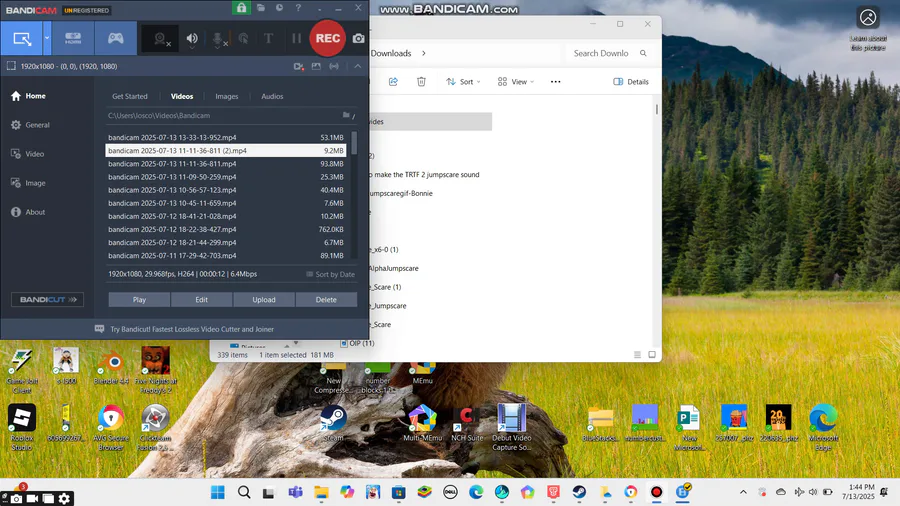
Task: Open the Steam desktop shortcut
Action: point(333,423)
